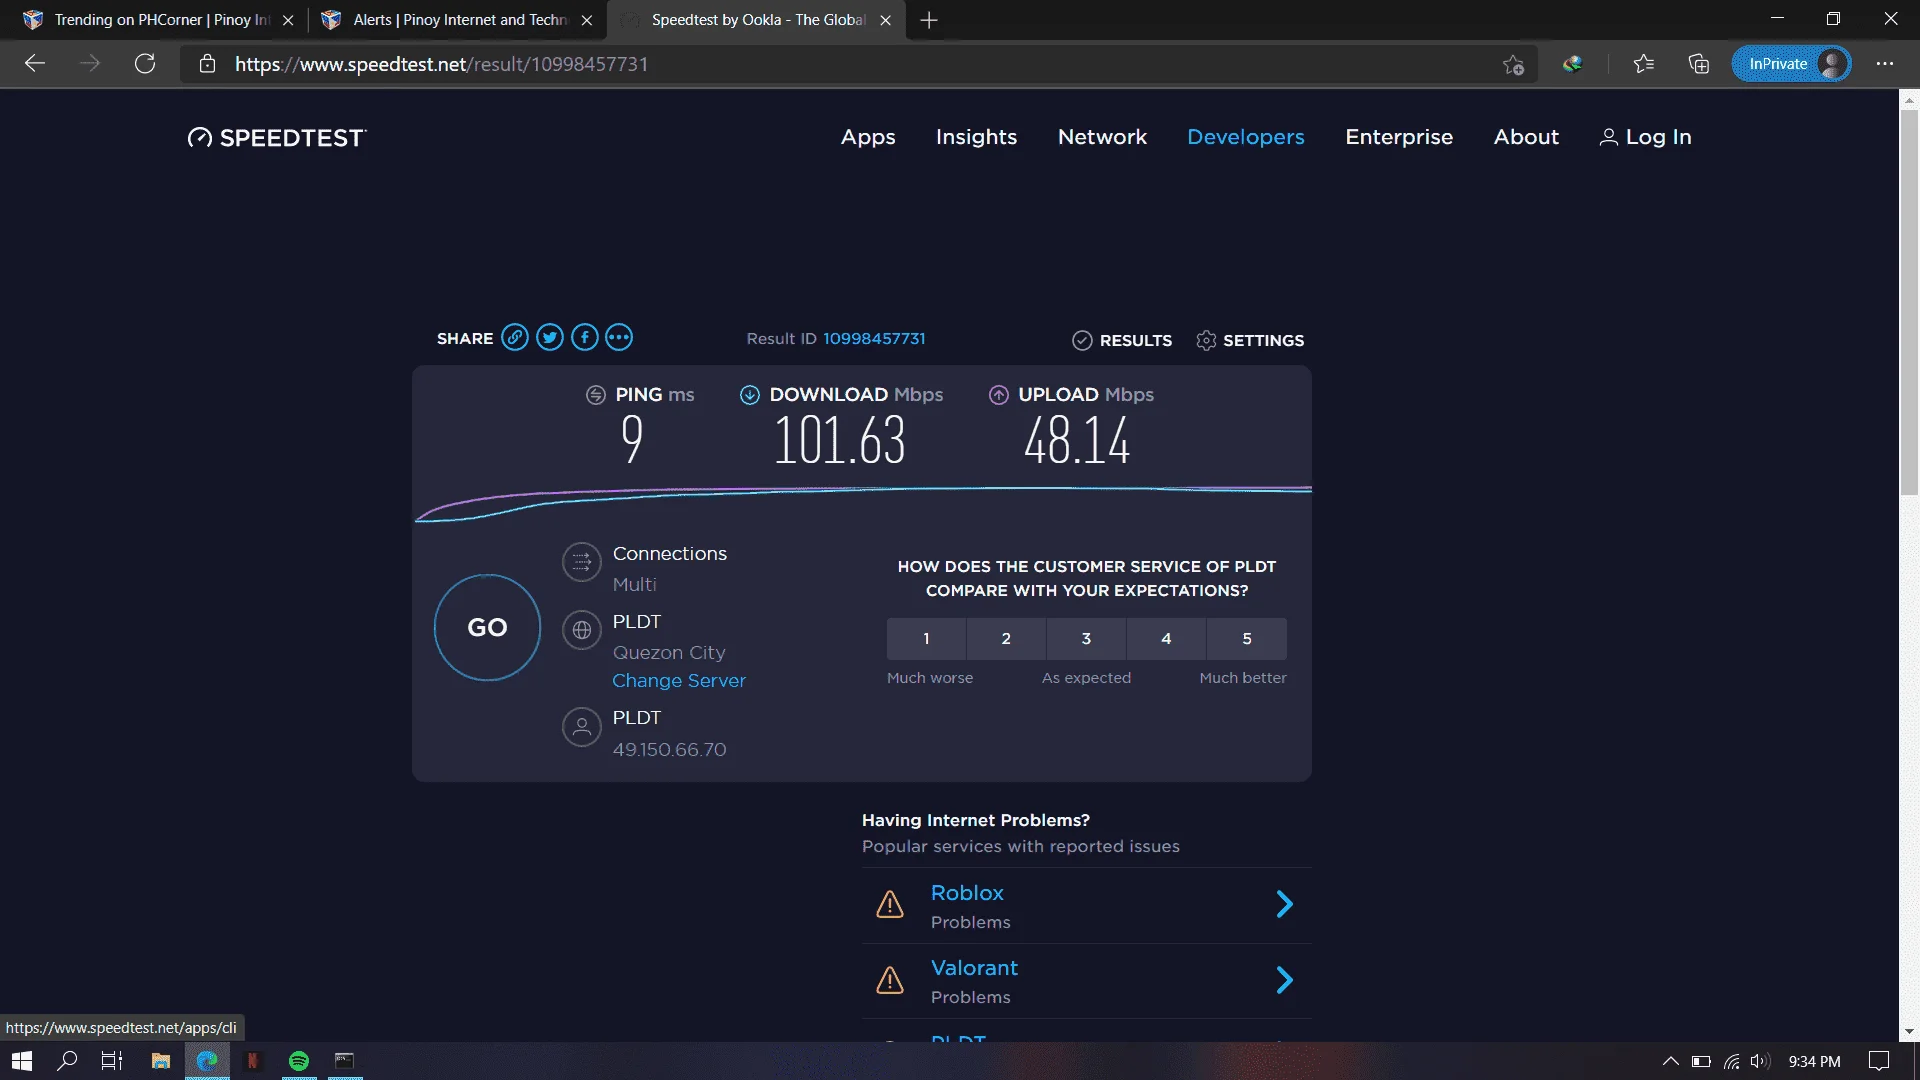Refresh the Speedtest page
The image size is (1920, 1080).
145,64
